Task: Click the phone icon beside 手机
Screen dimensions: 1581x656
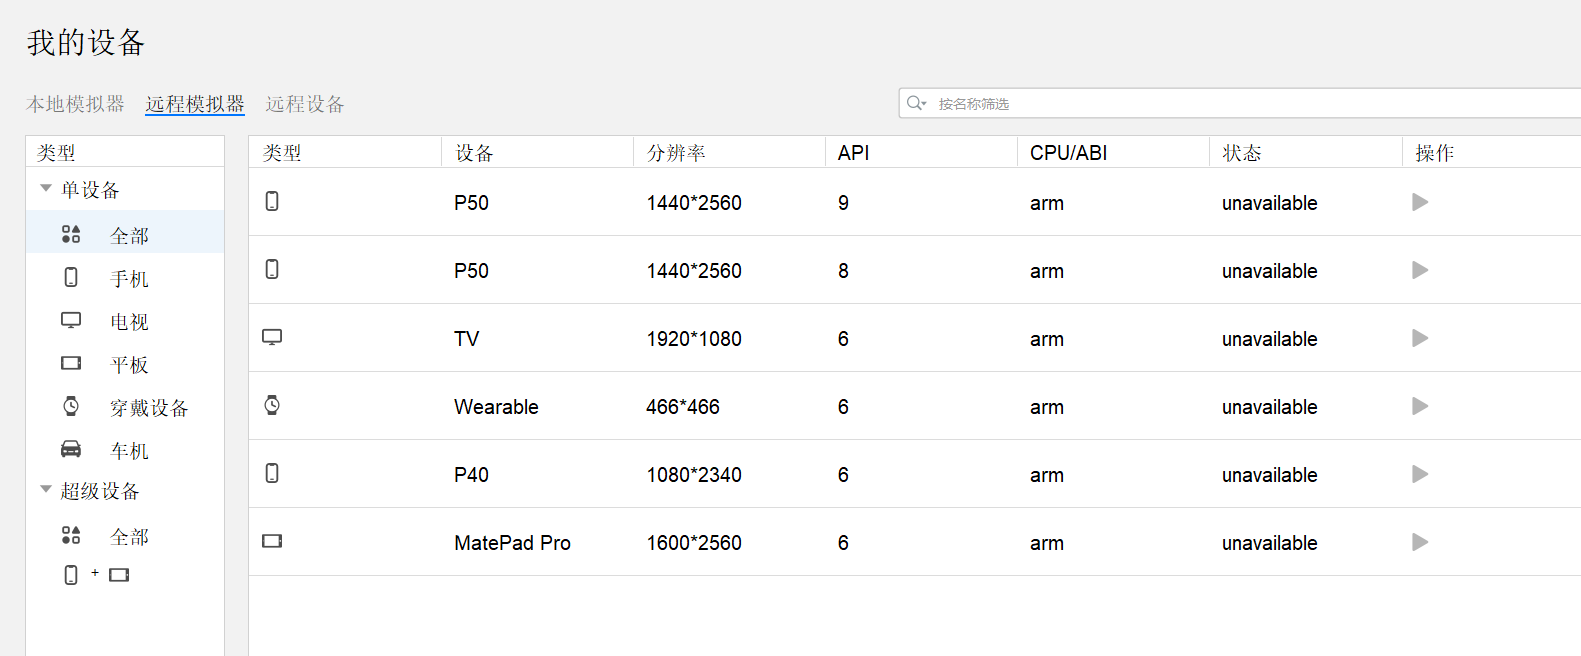Action: [x=71, y=277]
